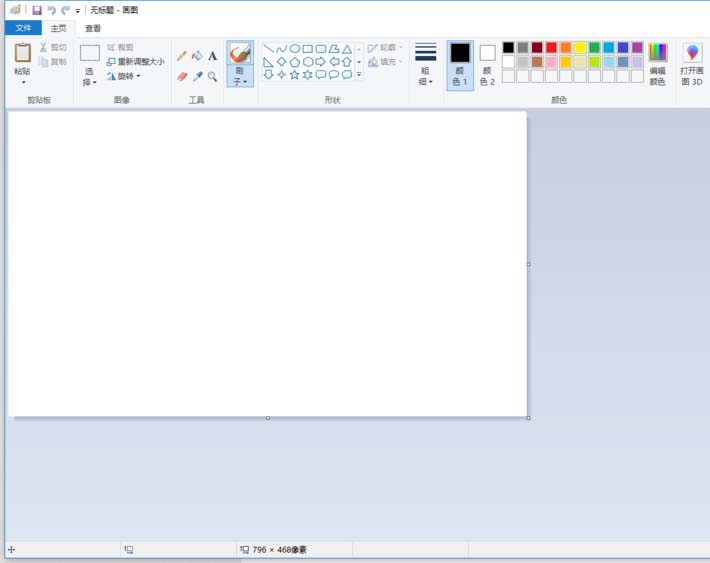Choose the Right triangle shape
Screen dimensions: 710x563
(269, 62)
